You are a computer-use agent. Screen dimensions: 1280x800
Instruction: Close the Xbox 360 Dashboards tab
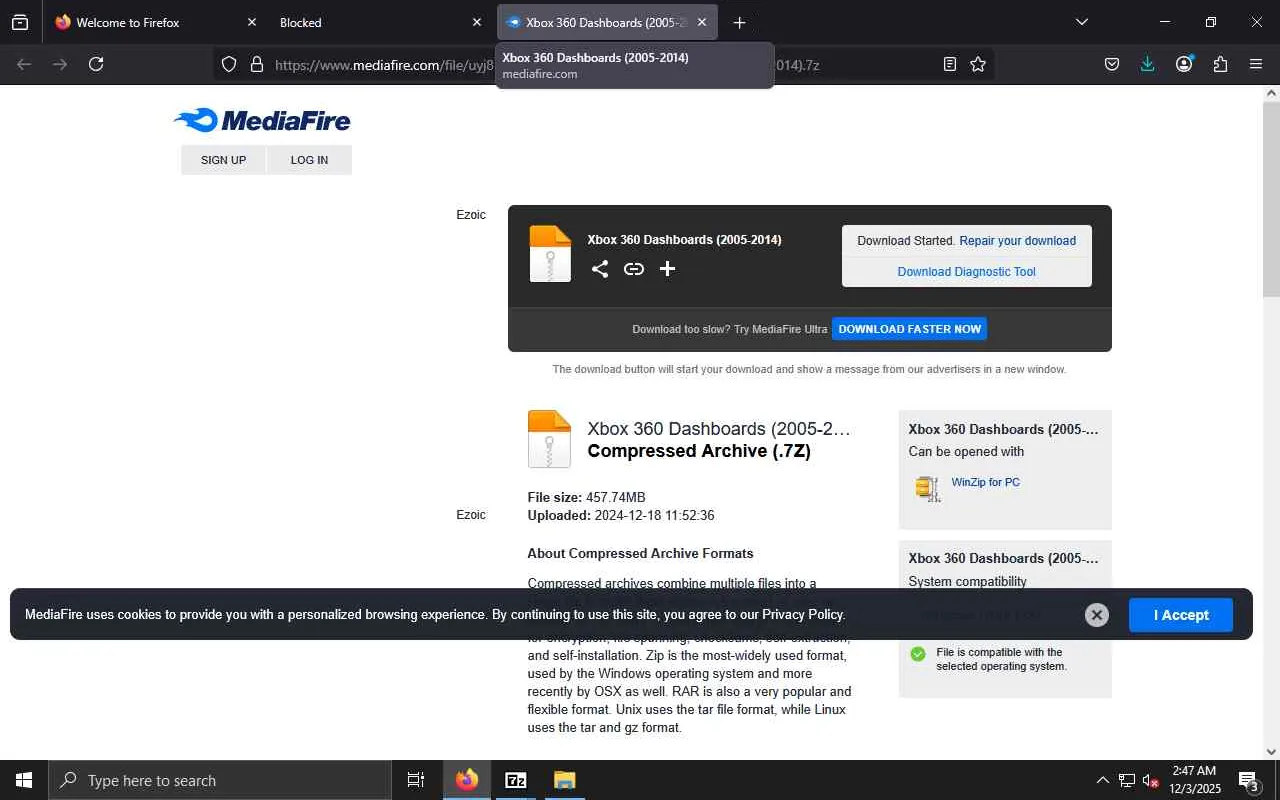(702, 22)
